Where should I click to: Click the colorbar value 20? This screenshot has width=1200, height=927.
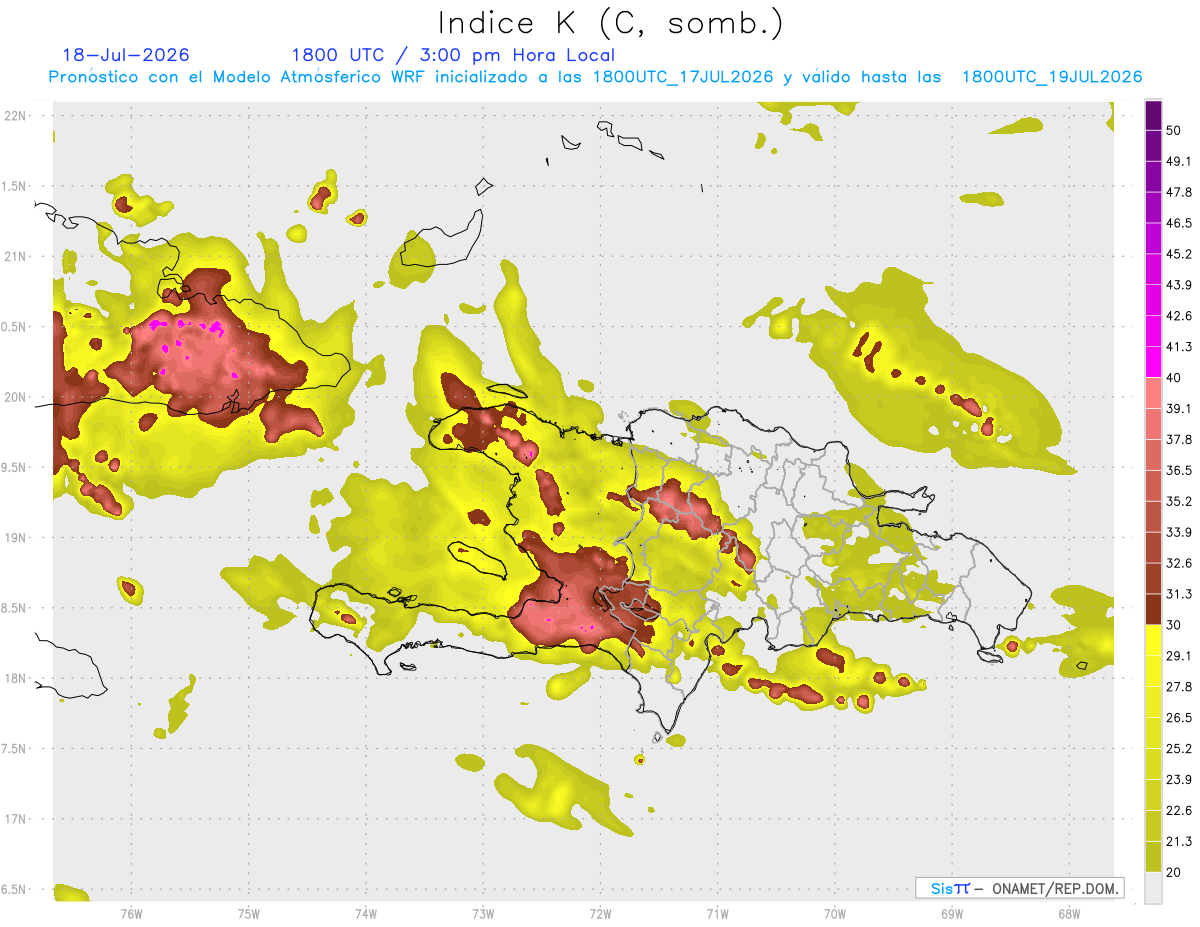coord(1174,872)
